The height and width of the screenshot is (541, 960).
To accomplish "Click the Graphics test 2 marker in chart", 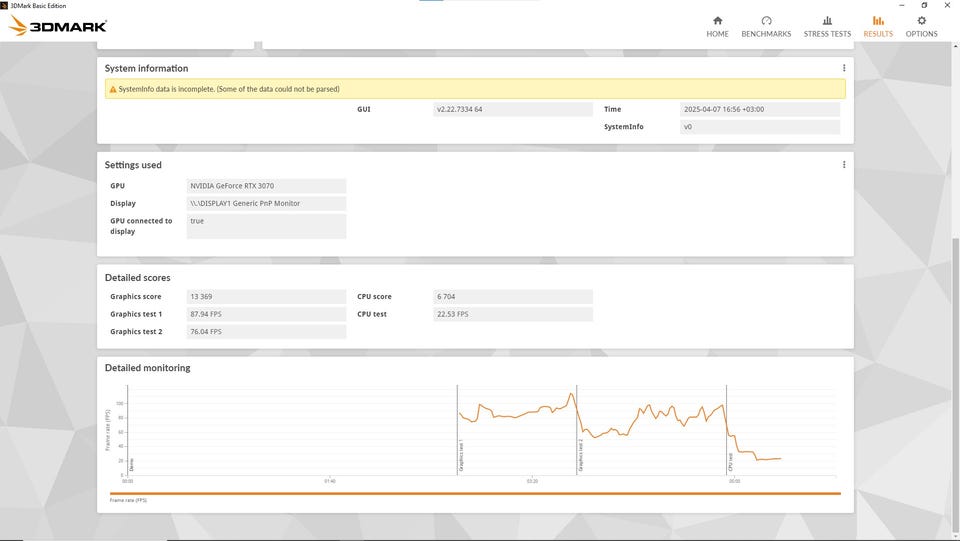I will coord(580,455).
